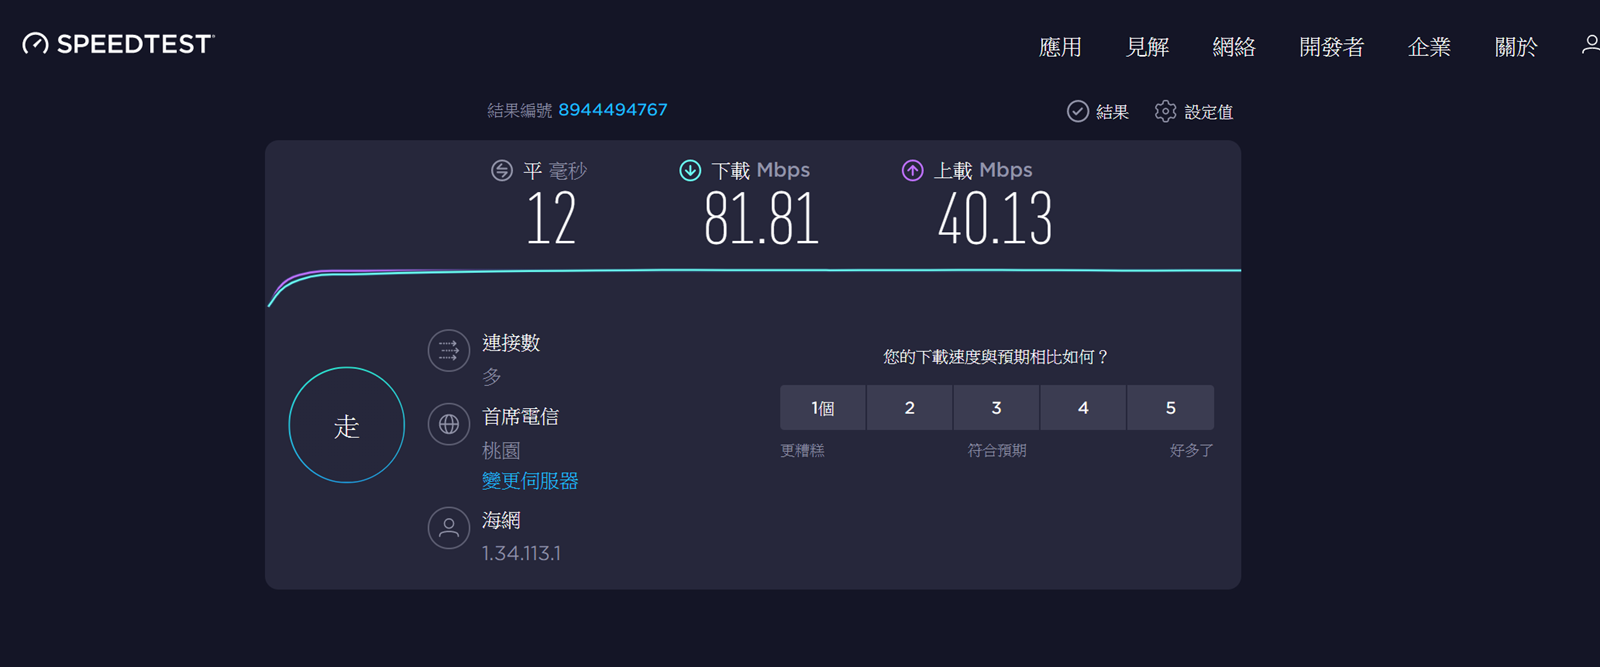Click the ISP person icon
This screenshot has width=1600, height=667.
449,528
